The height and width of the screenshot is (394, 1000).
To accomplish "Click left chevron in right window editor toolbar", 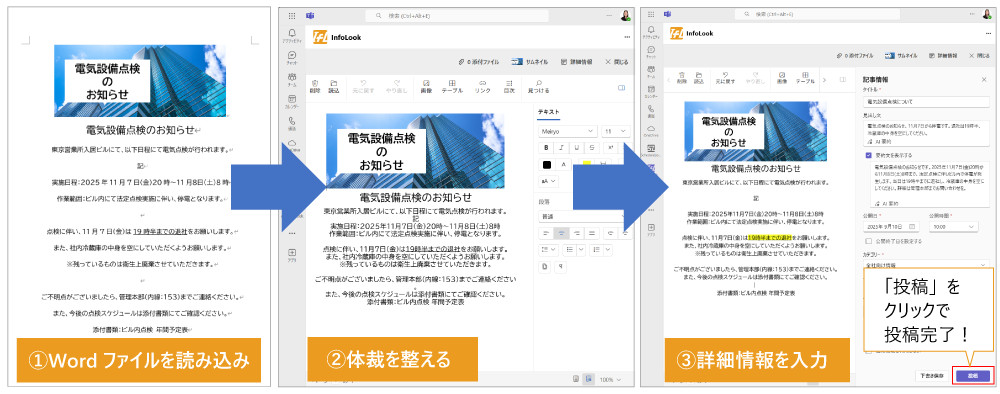I will pyautogui.click(x=668, y=79).
